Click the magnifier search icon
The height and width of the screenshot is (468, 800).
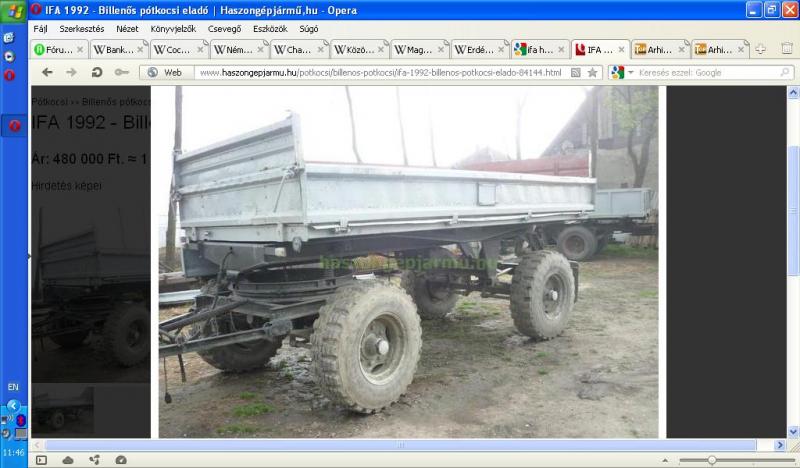point(785,72)
